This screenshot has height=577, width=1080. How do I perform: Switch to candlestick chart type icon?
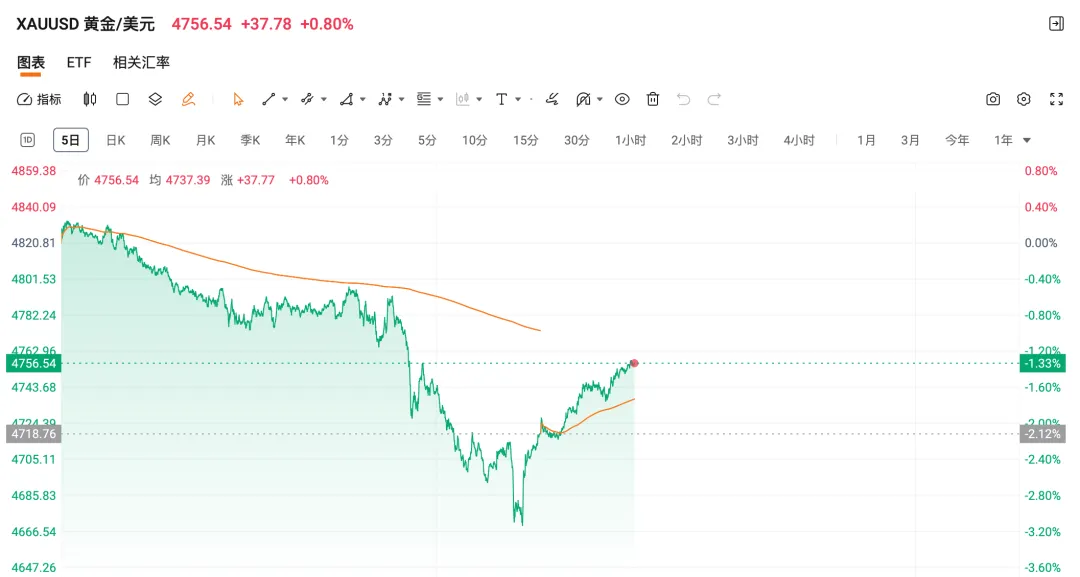click(x=90, y=99)
